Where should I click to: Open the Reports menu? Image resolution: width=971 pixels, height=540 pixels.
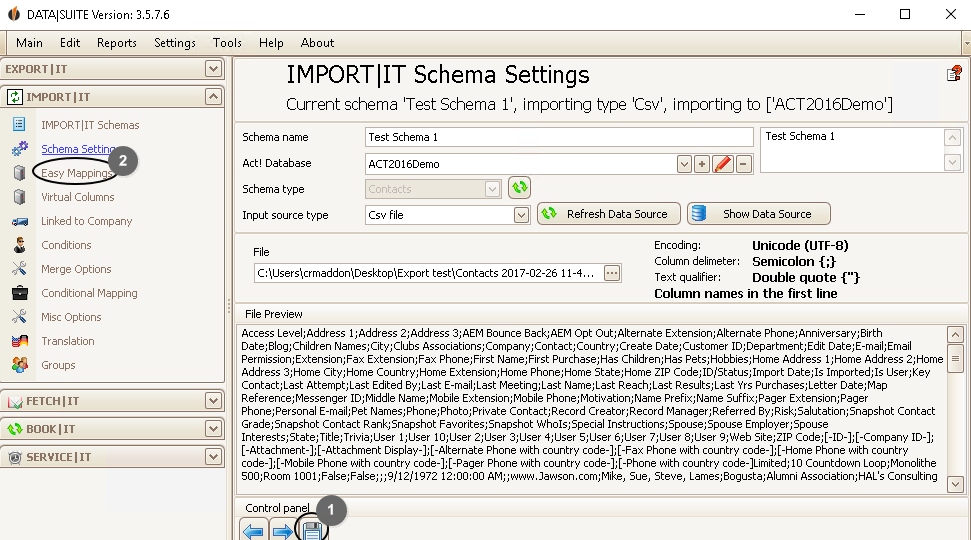click(116, 43)
